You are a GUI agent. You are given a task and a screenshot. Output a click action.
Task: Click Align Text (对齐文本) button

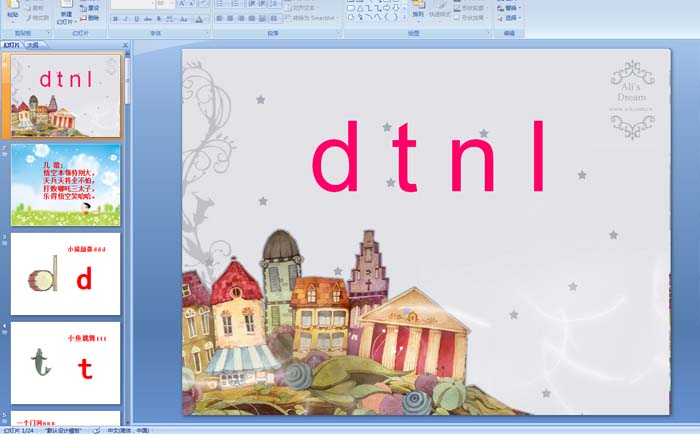click(300, 8)
